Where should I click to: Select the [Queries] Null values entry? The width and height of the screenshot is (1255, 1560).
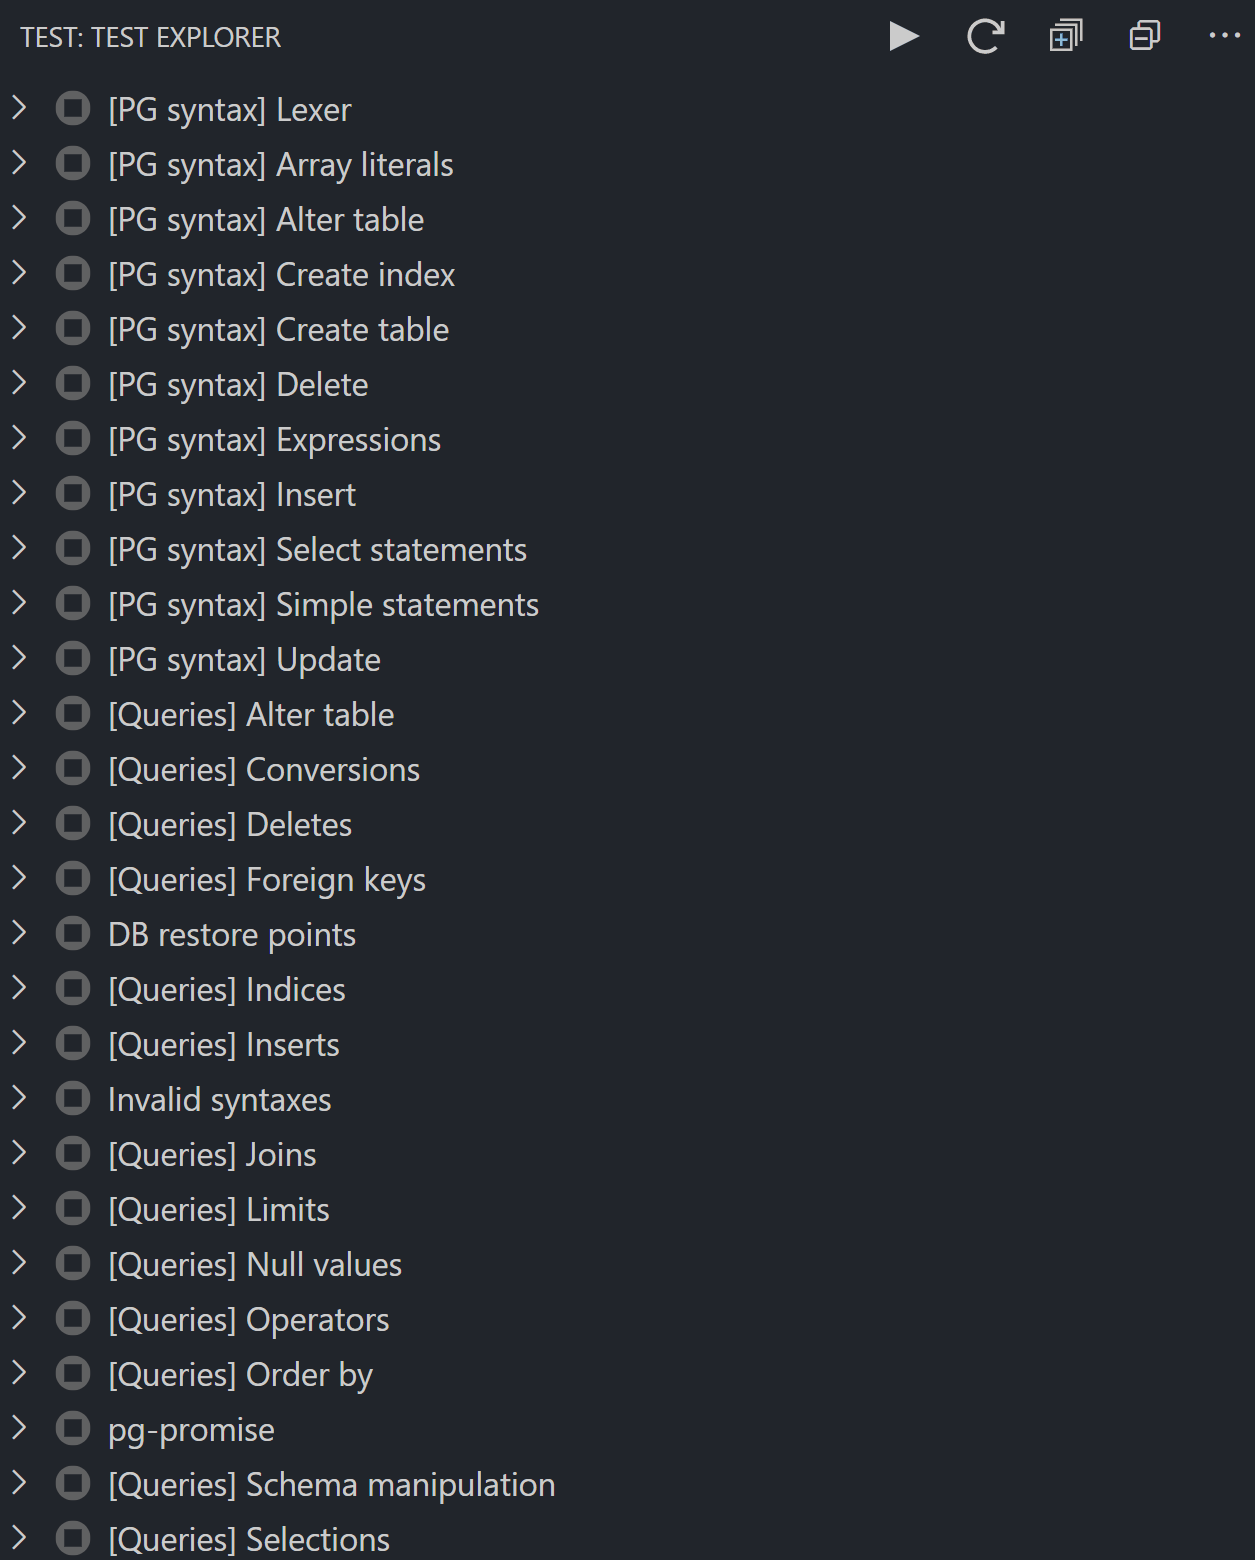[627, 1264]
